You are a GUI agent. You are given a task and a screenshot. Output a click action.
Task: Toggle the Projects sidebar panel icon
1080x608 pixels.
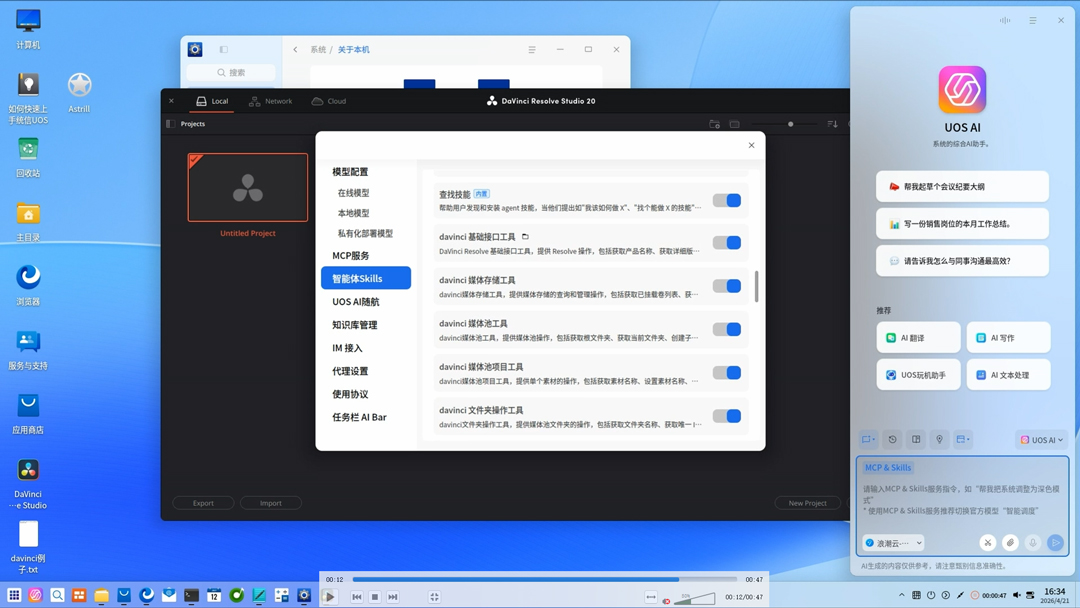[x=171, y=124]
